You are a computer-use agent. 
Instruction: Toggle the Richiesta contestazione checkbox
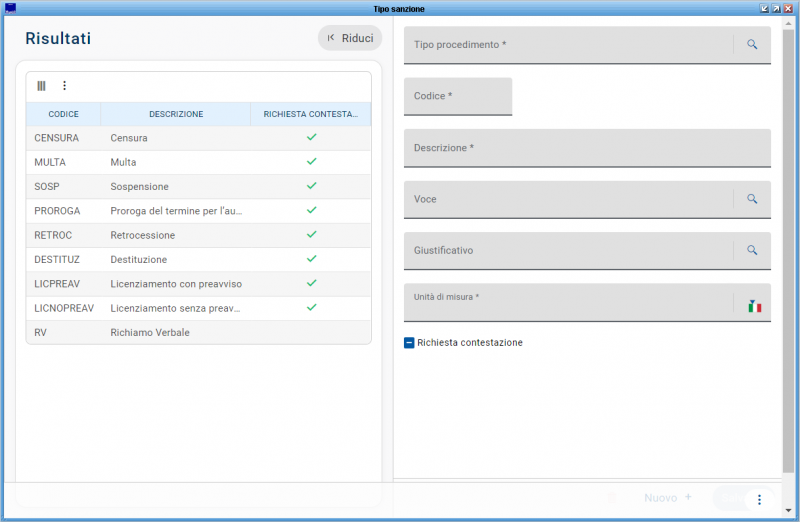409,343
